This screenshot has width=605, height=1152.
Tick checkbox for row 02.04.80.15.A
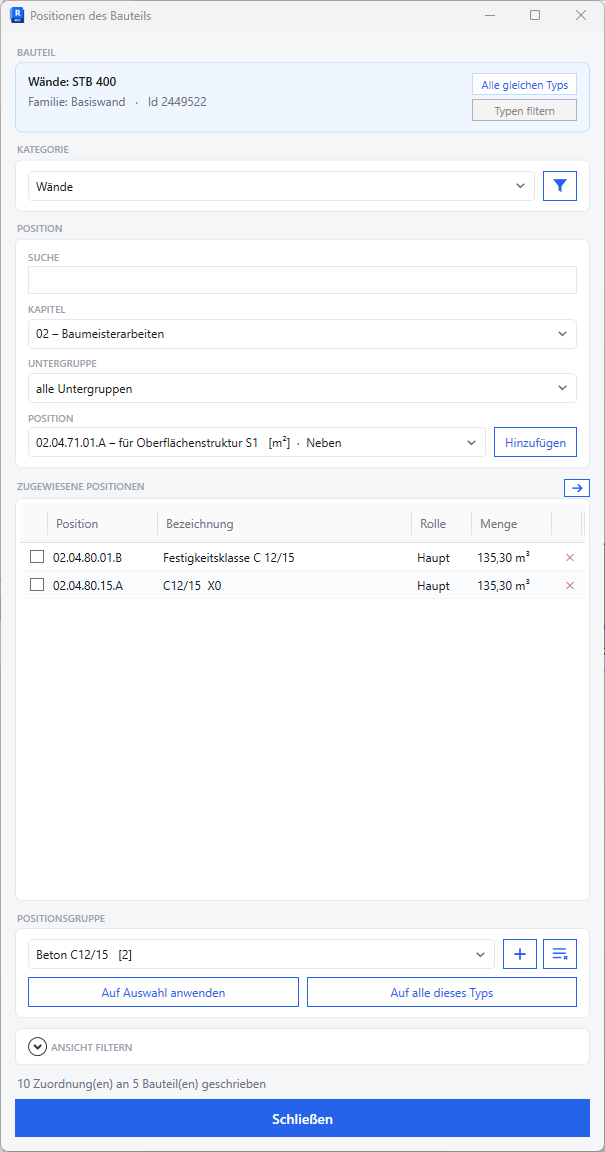coord(37,586)
